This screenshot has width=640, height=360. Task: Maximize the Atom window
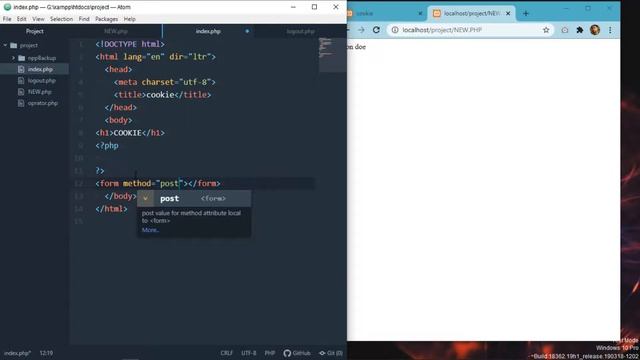[314, 7]
